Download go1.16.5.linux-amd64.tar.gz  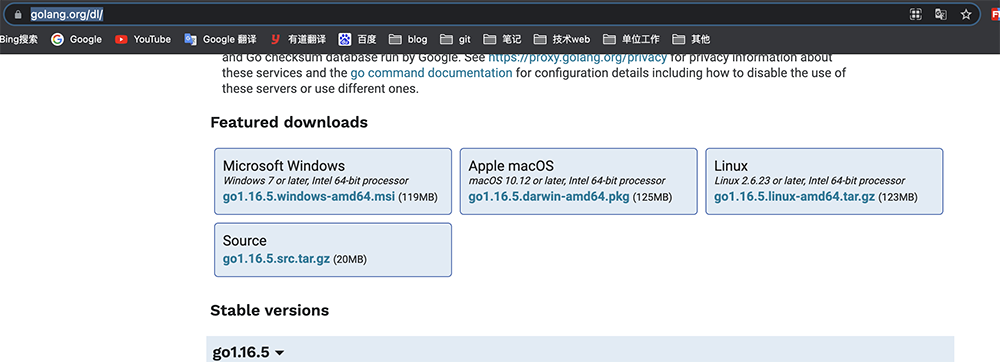pyautogui.click(x=794, y=196)
